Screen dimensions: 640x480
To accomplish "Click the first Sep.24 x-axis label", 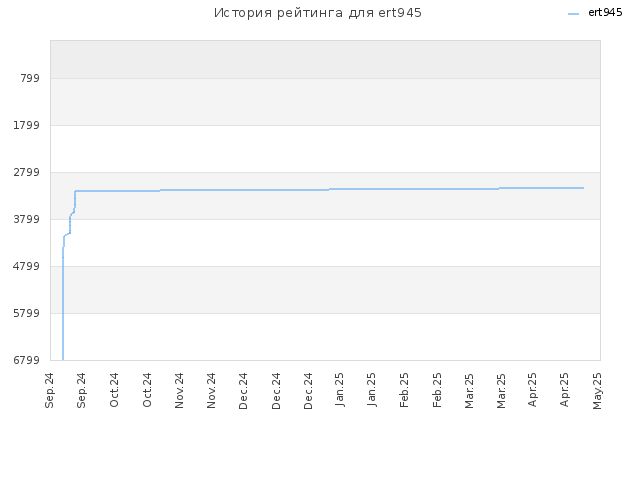I will [x=49, y=390].
